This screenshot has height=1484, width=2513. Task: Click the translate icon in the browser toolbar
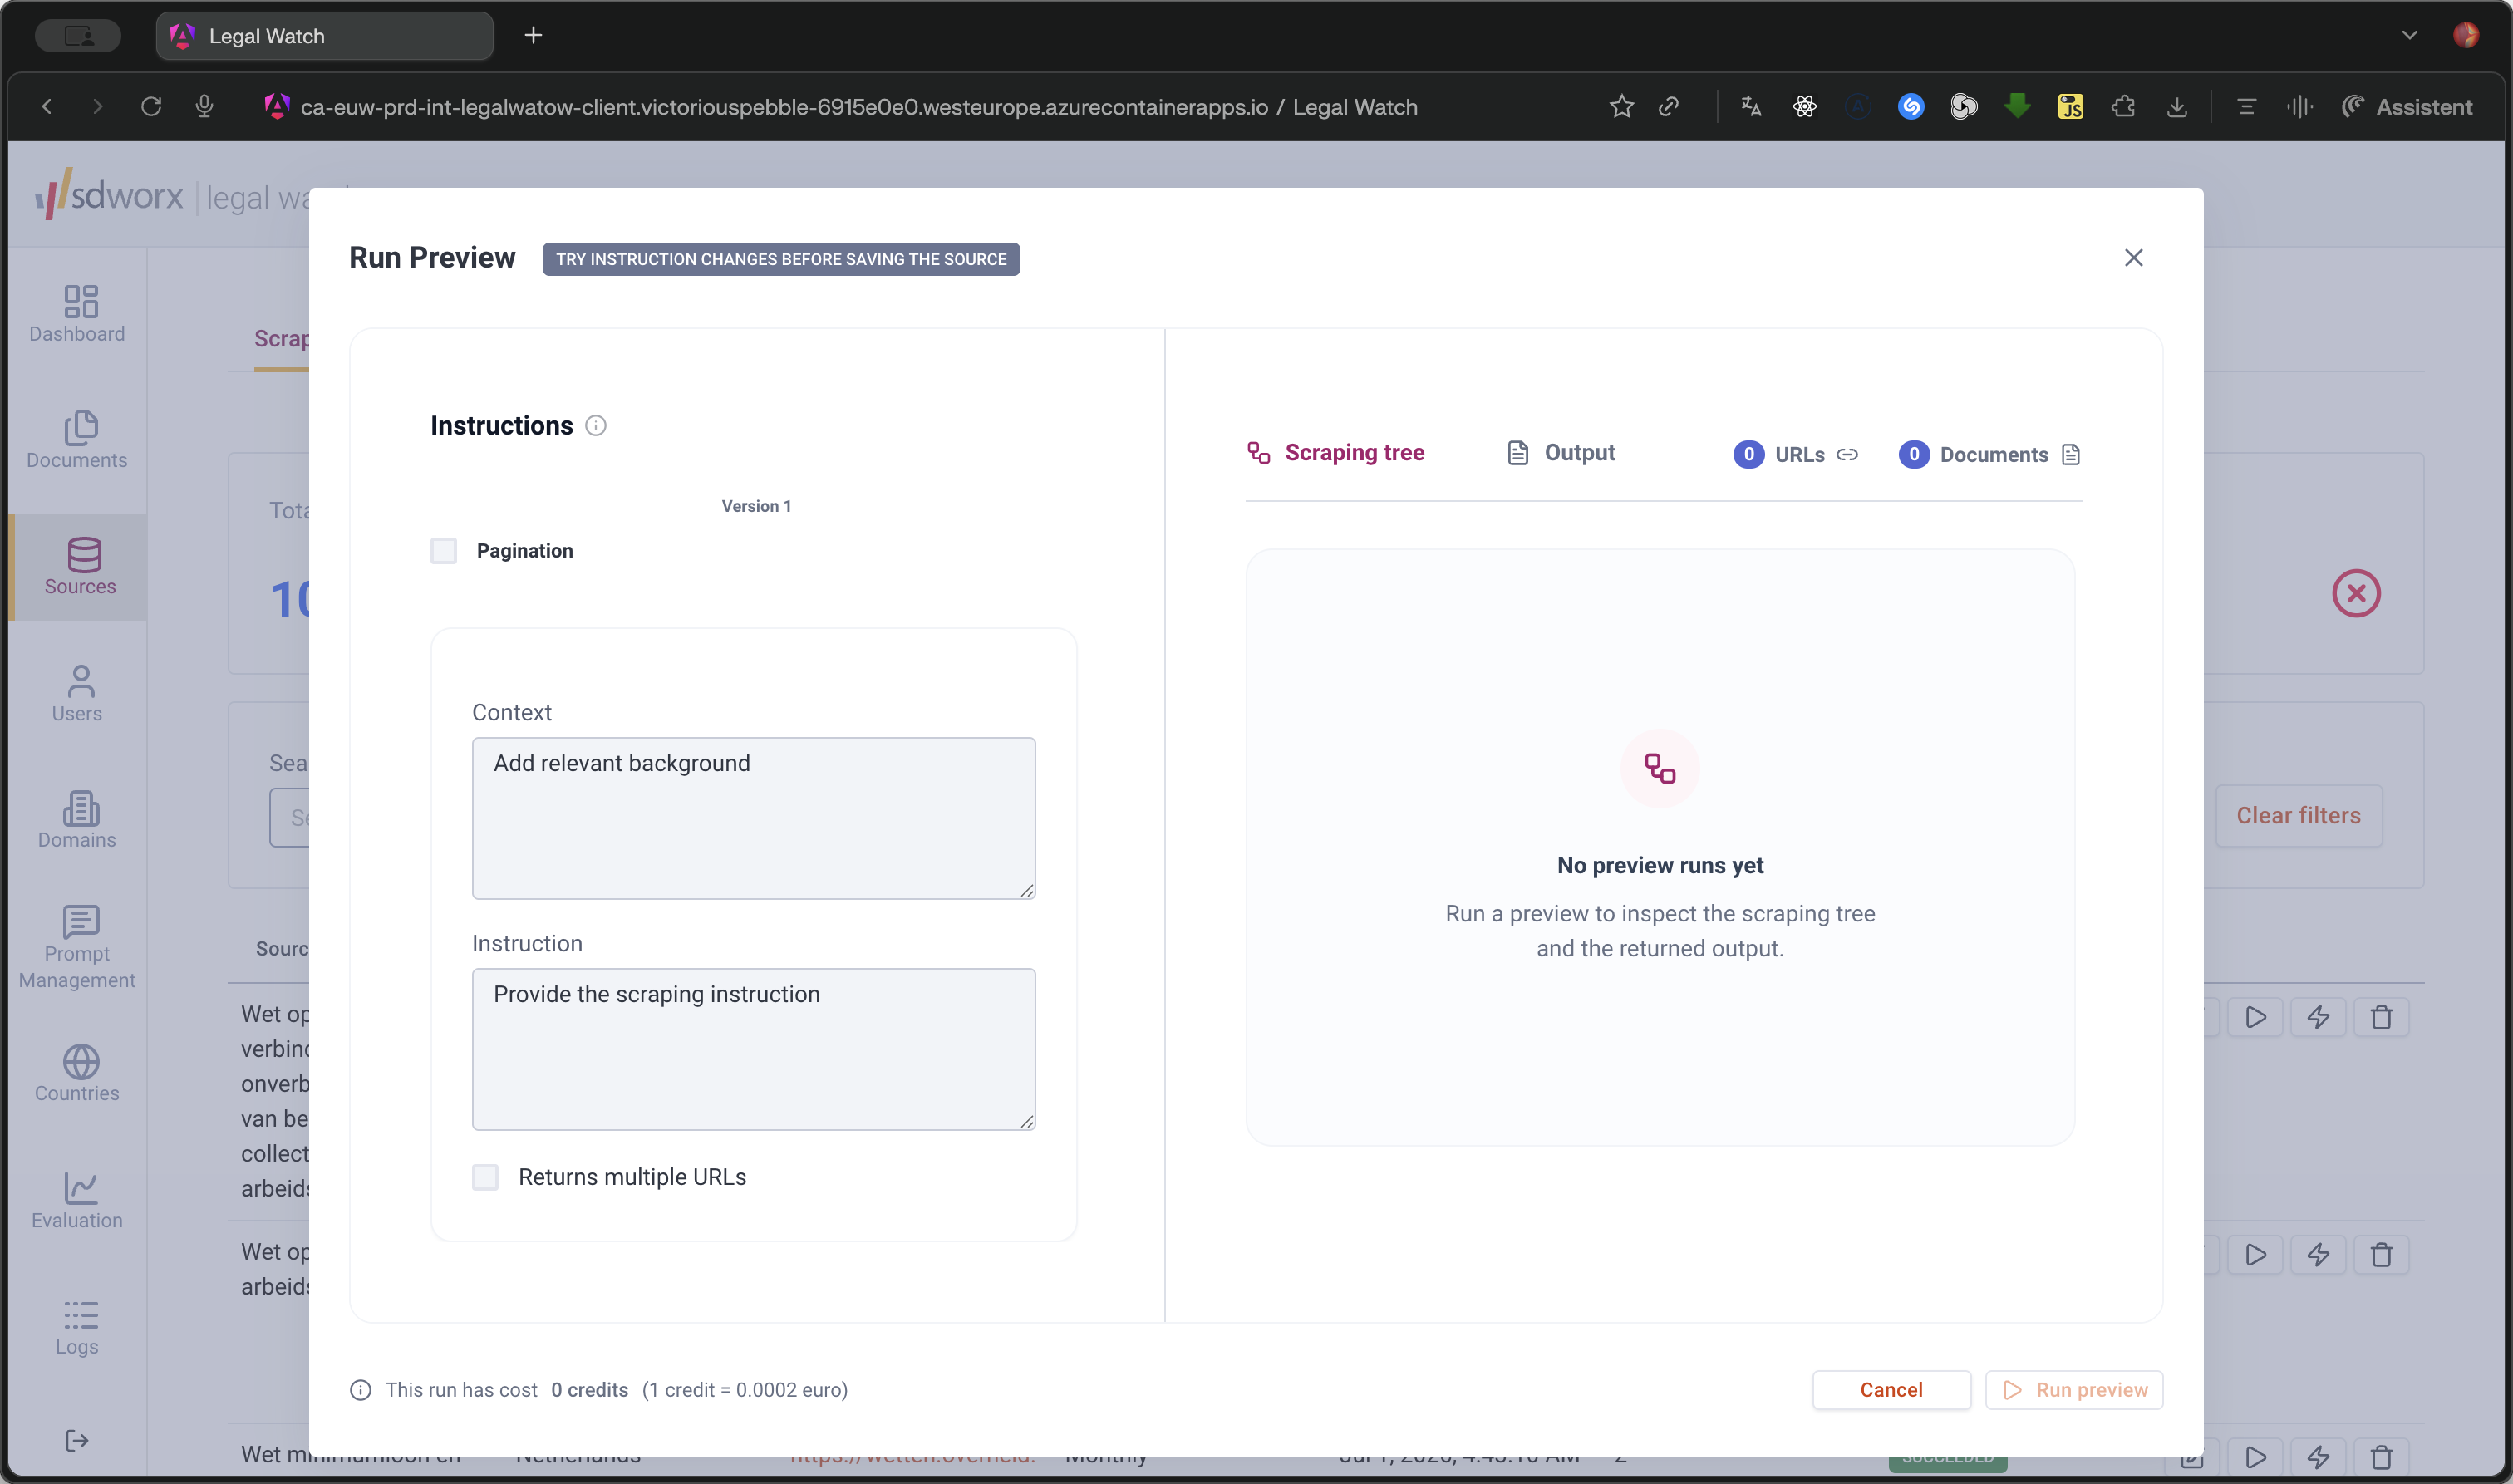coord(1750,107)
